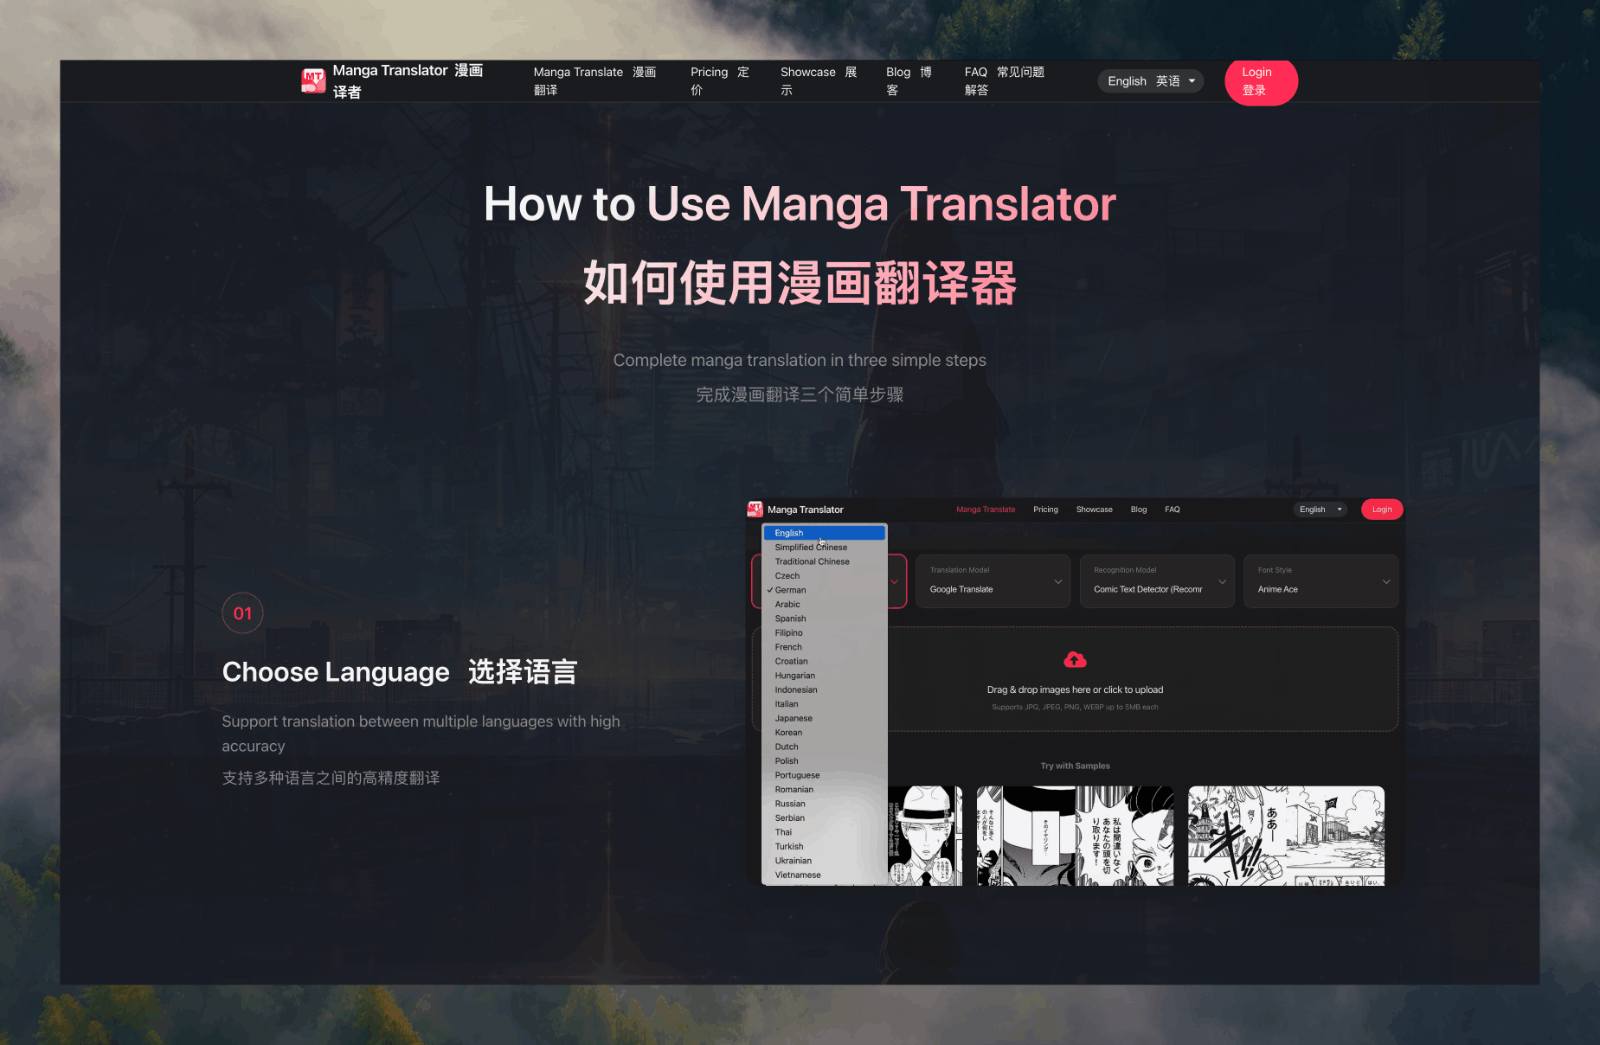Click the red cloud upload icon

1075,660
